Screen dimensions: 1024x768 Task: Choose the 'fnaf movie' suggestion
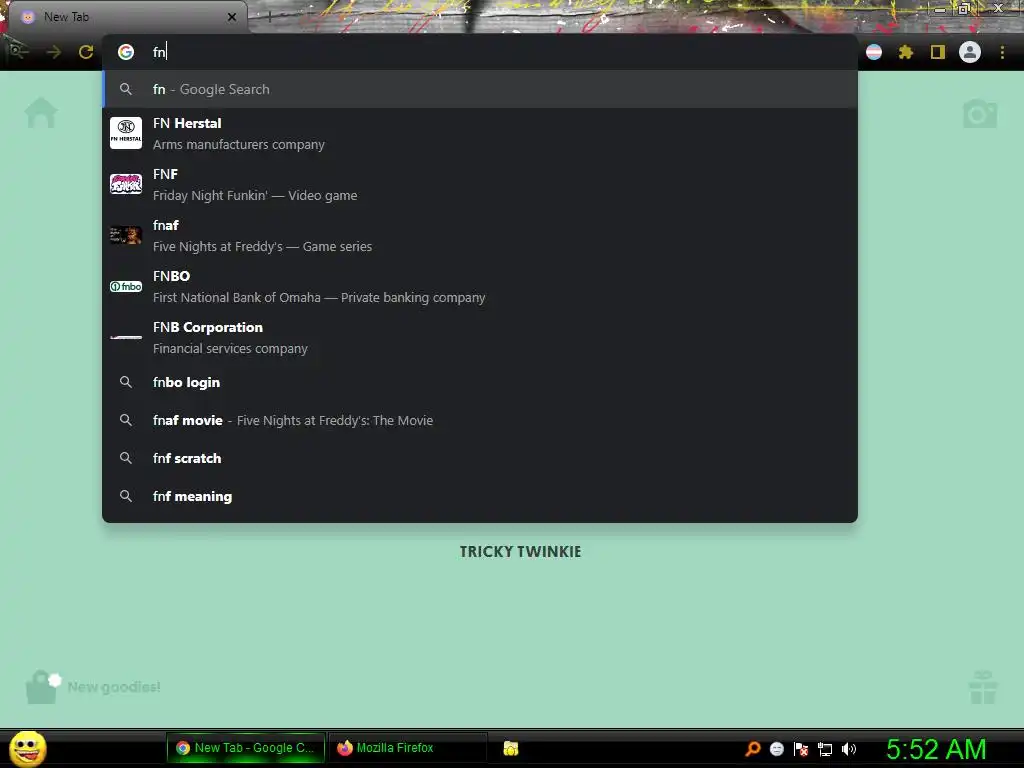[480, 420]
